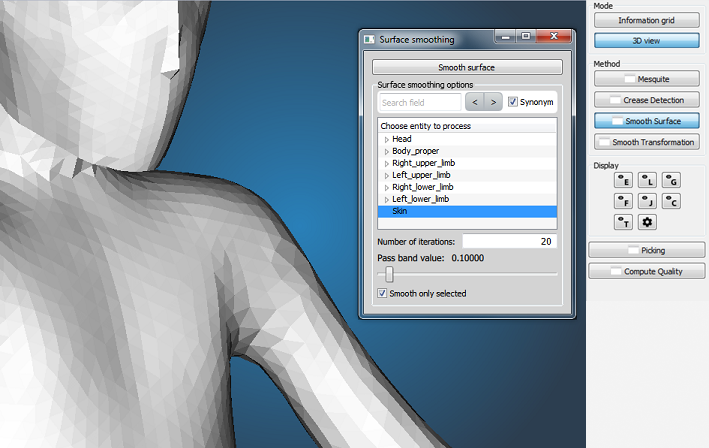Disable Smooth only selected checkbox
The width and height of the screenshot is (709, 448).
(x=382, y=293)
